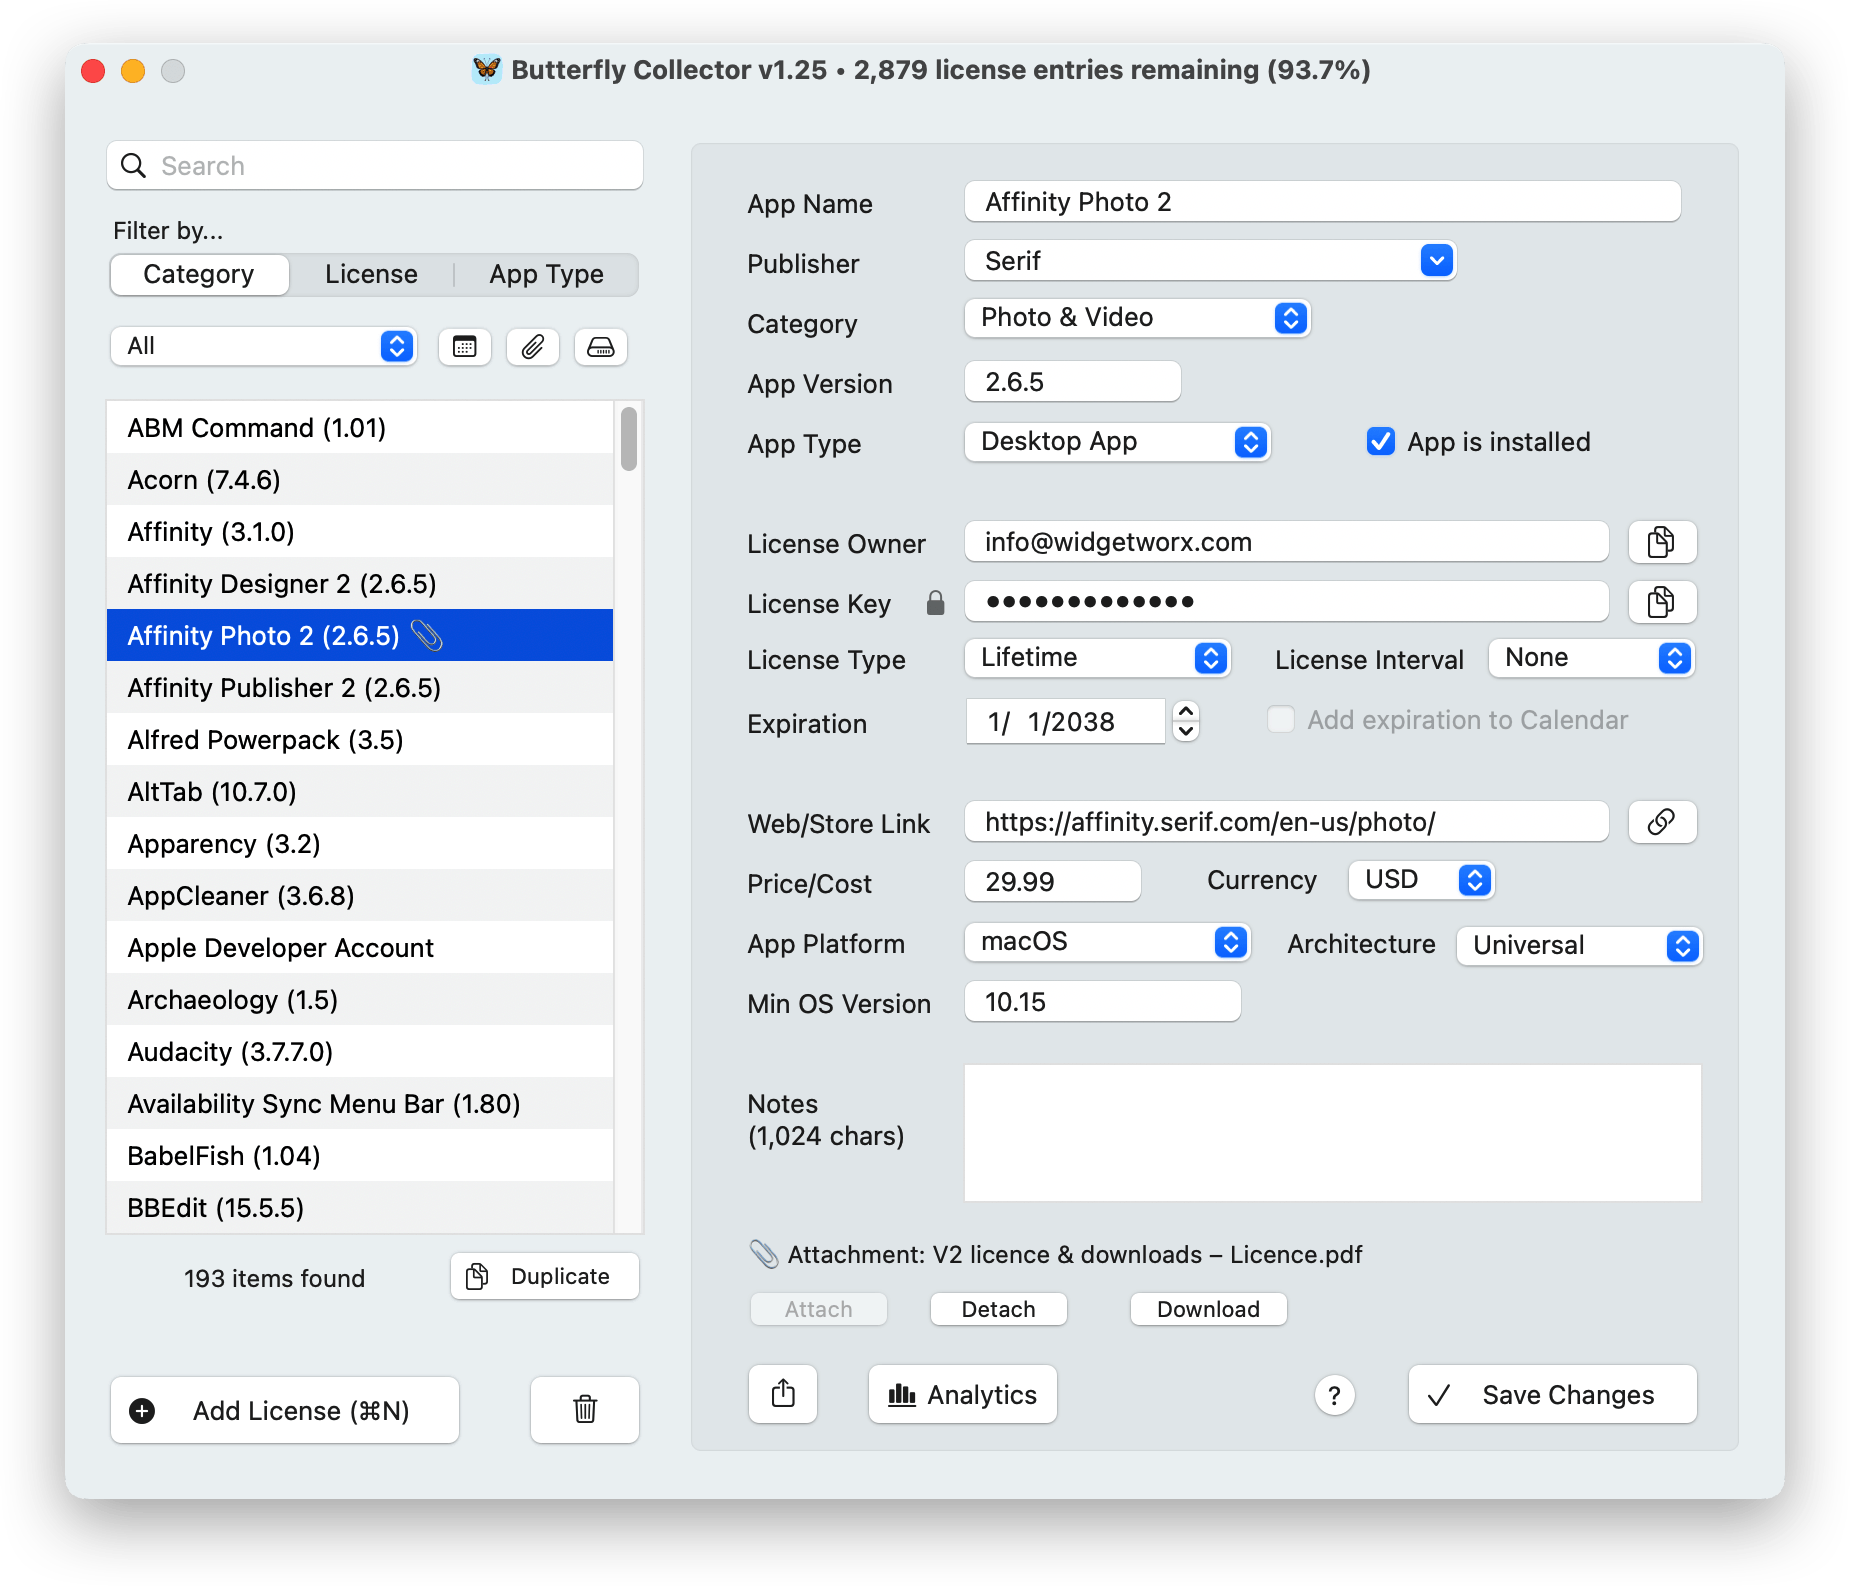The height and width of the screenshot is (1586, 1850).
Task: Click the Expiration date stepper arrows
Action: (1186, 721)
